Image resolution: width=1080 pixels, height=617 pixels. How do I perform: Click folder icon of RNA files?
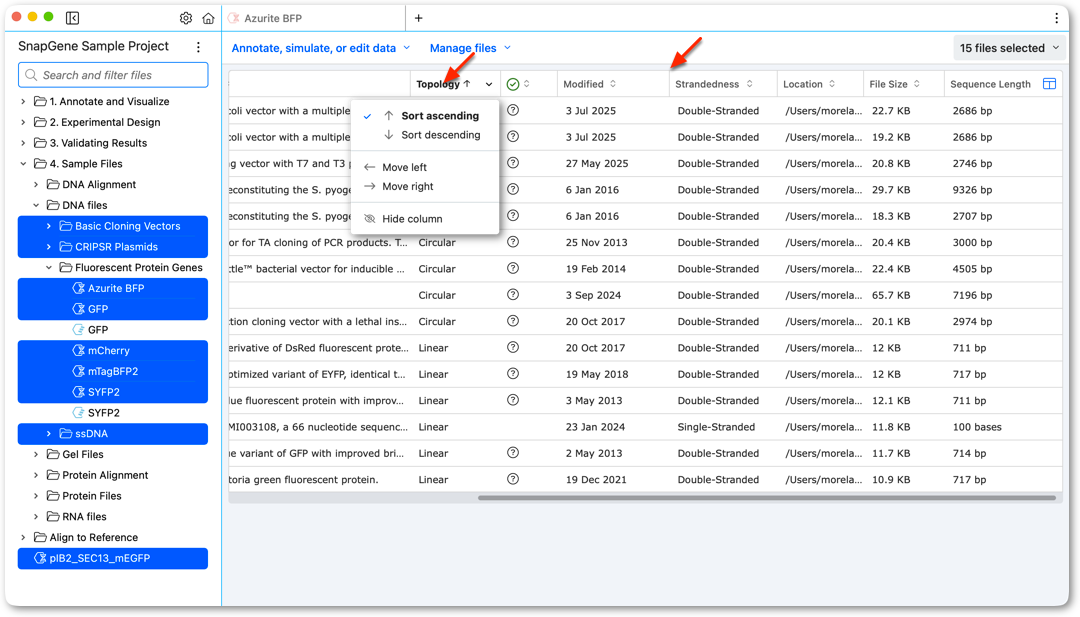[x=52, y=516]
